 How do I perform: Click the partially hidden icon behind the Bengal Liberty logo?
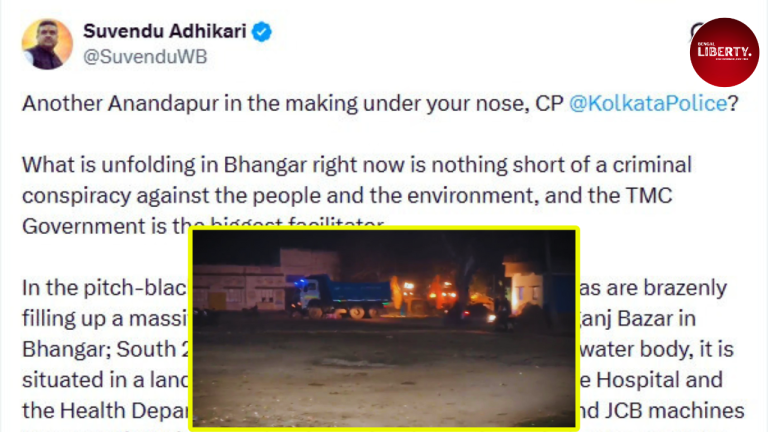coord(695,31)
